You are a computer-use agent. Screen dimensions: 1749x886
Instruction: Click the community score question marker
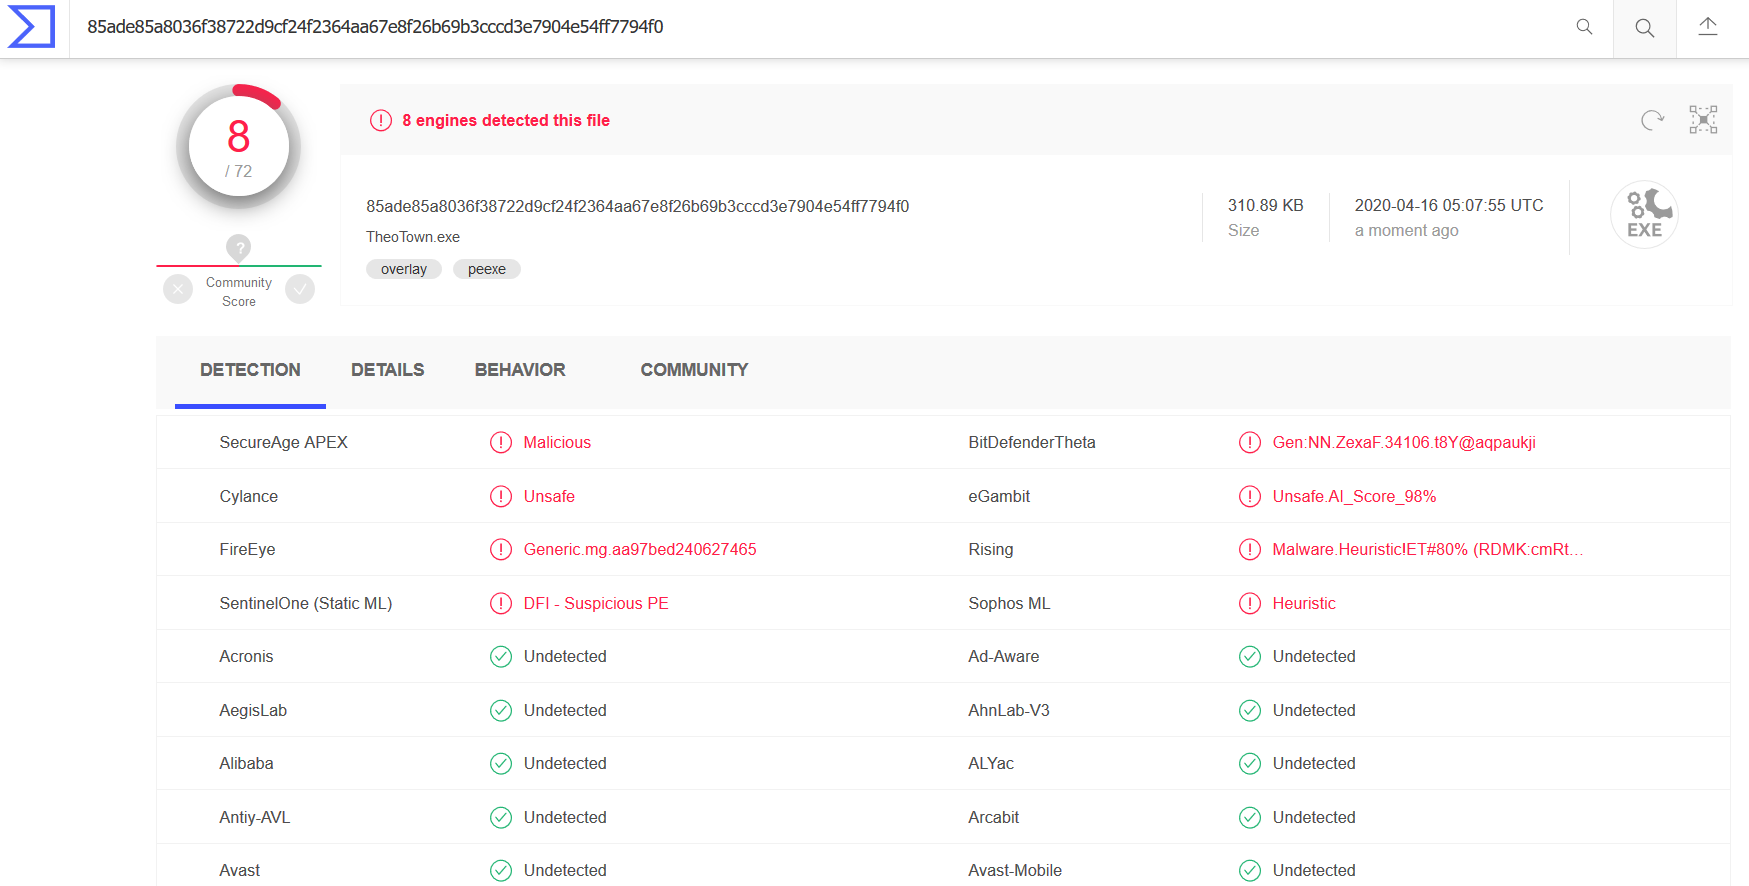238,247
